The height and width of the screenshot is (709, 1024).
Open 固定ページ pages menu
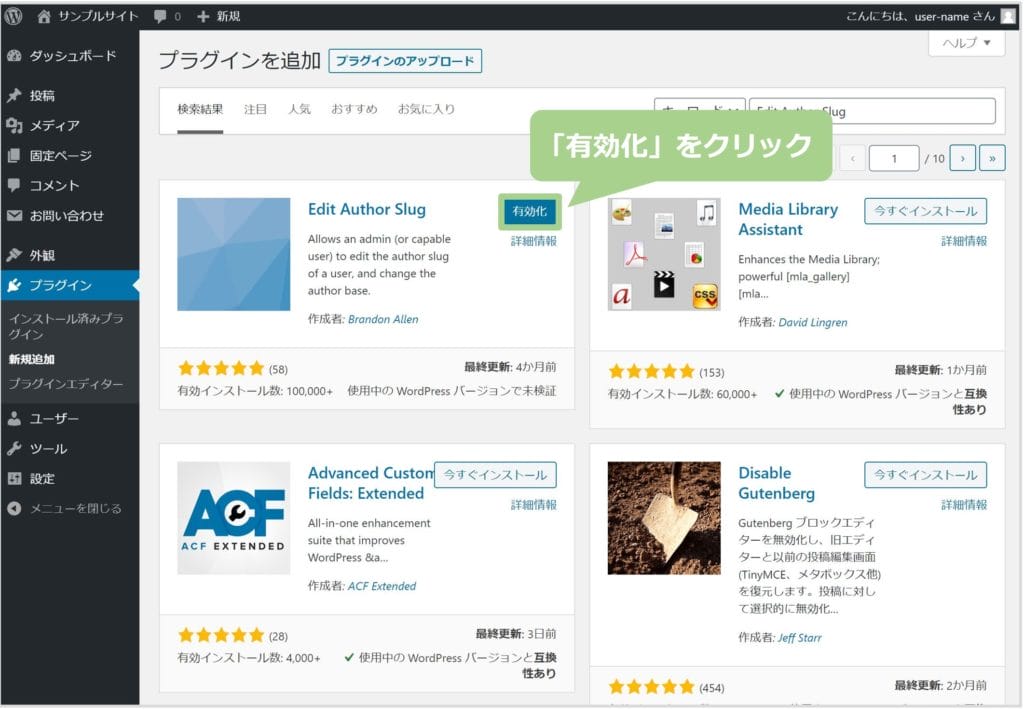coord(69,155)
